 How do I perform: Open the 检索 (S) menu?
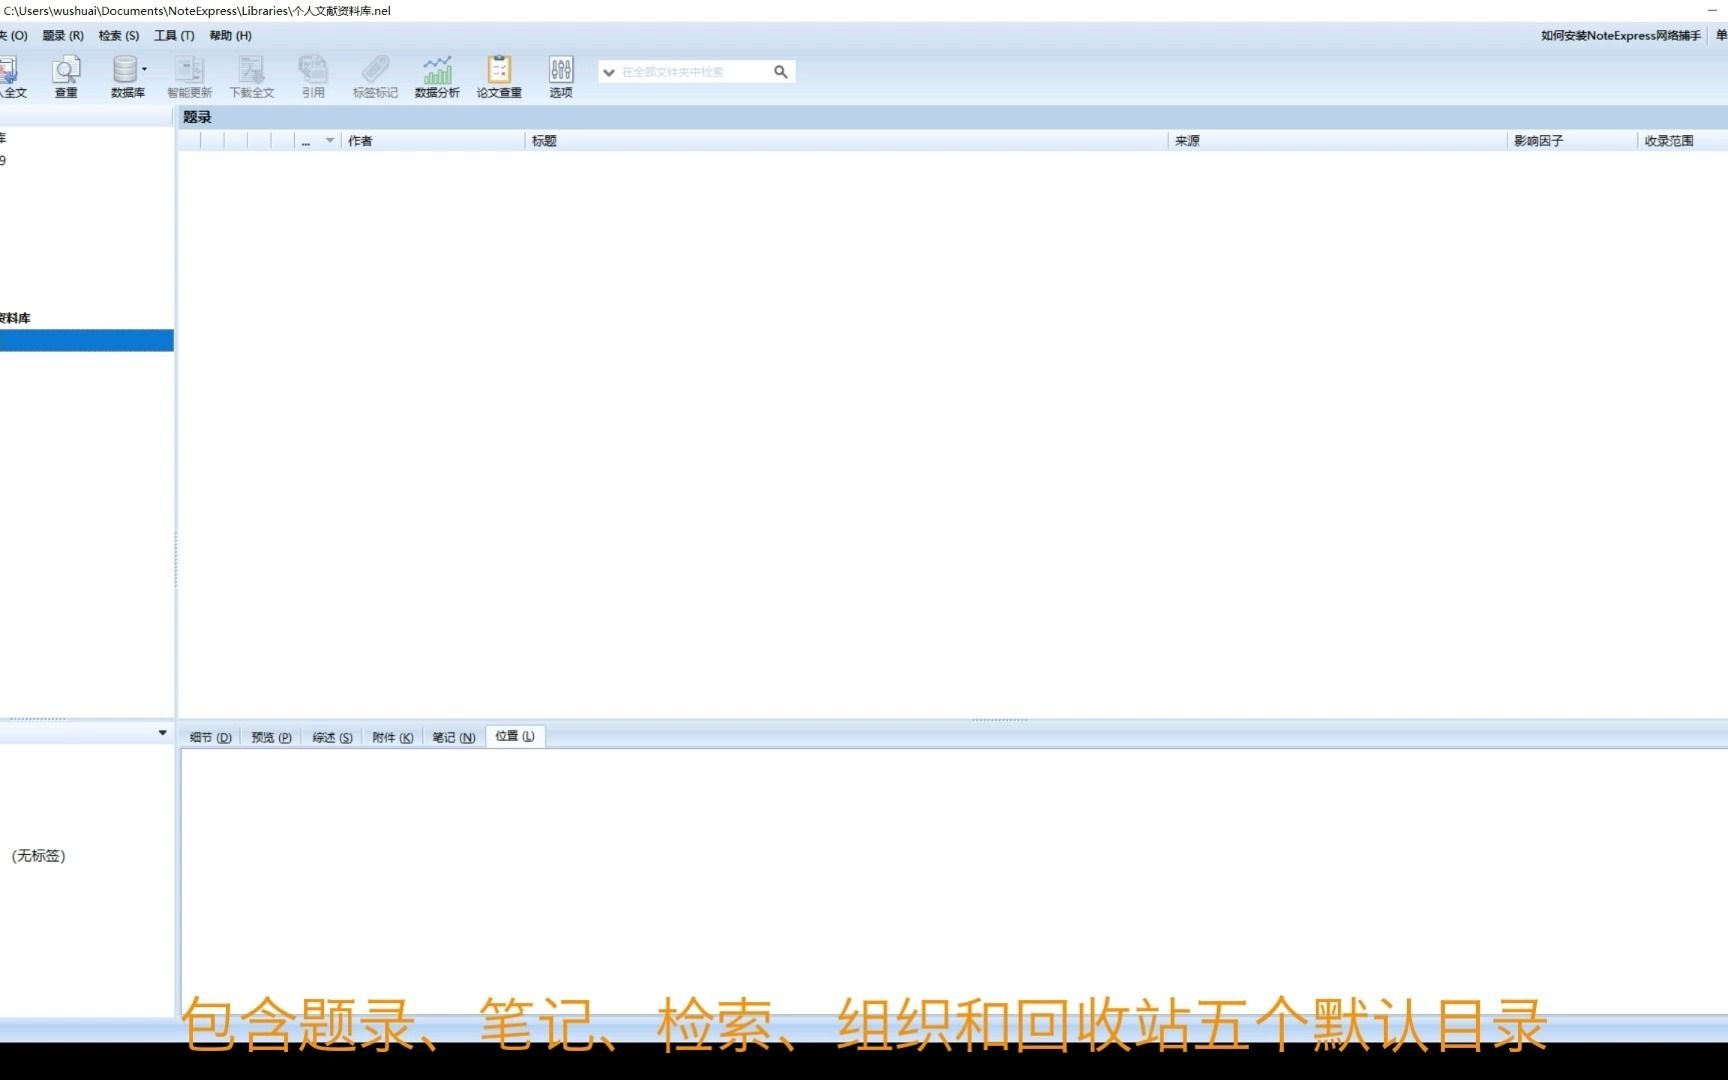click(x=119, y=35)
